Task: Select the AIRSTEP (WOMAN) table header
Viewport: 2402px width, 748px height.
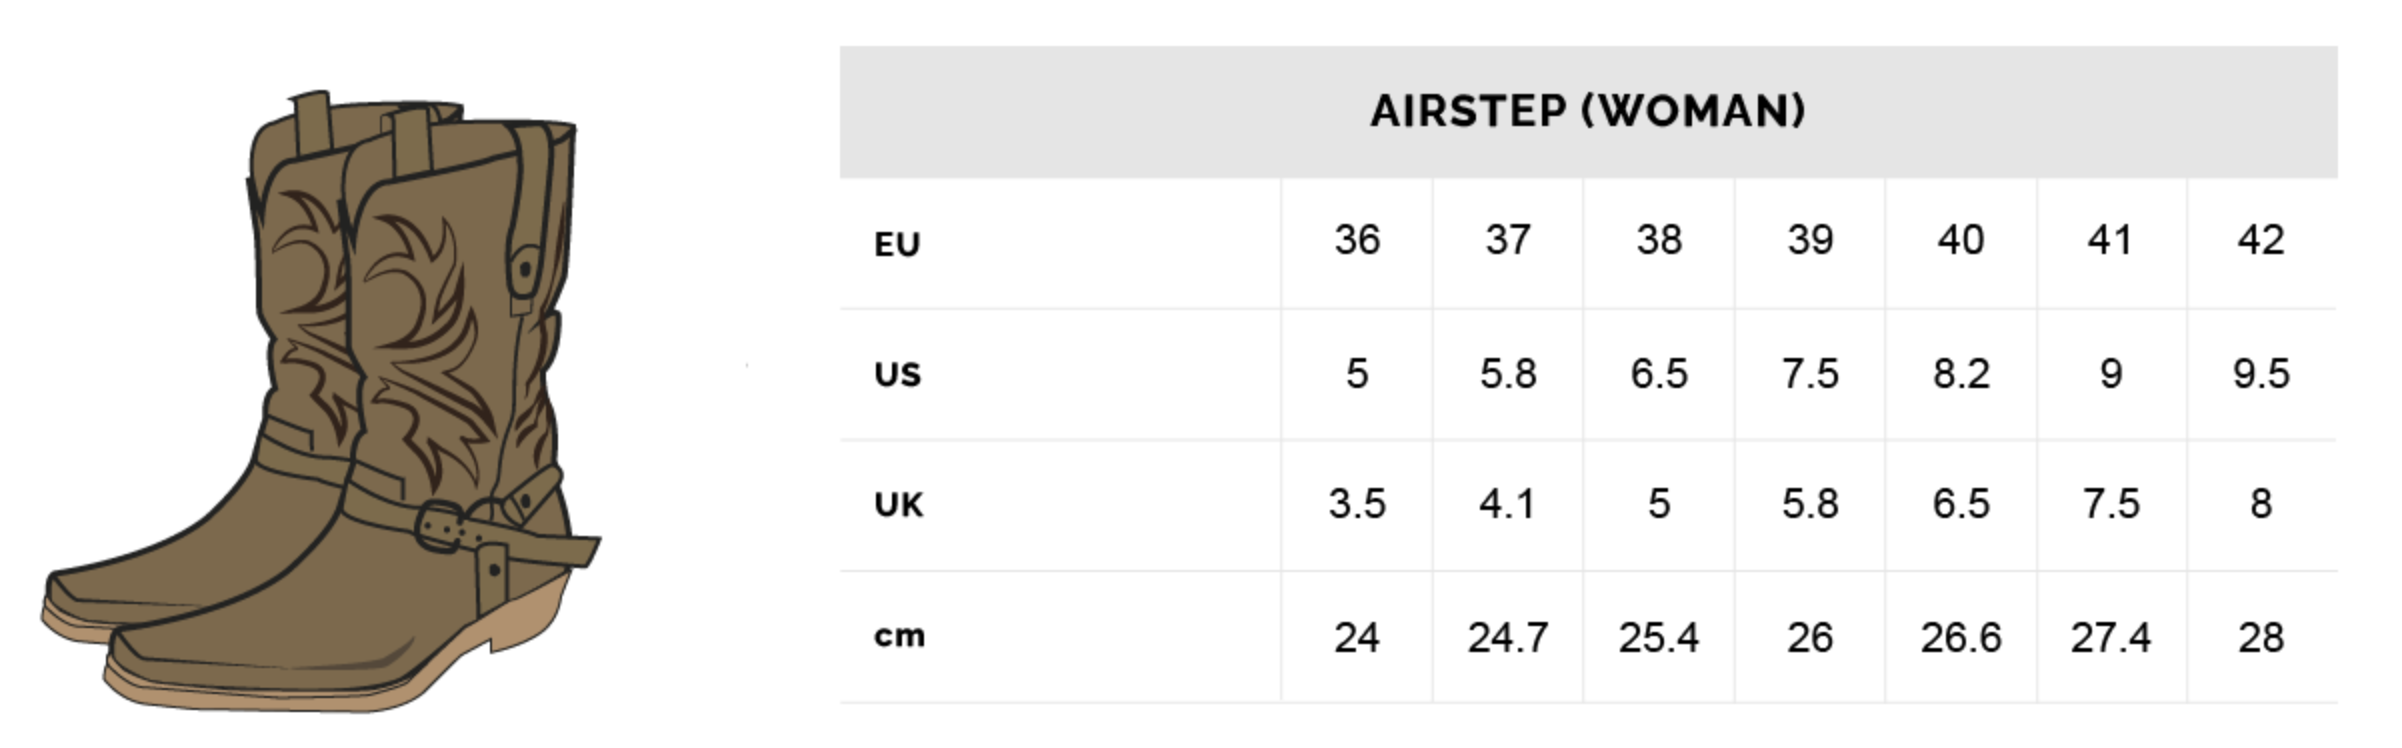Action: tap(1588, 111)
